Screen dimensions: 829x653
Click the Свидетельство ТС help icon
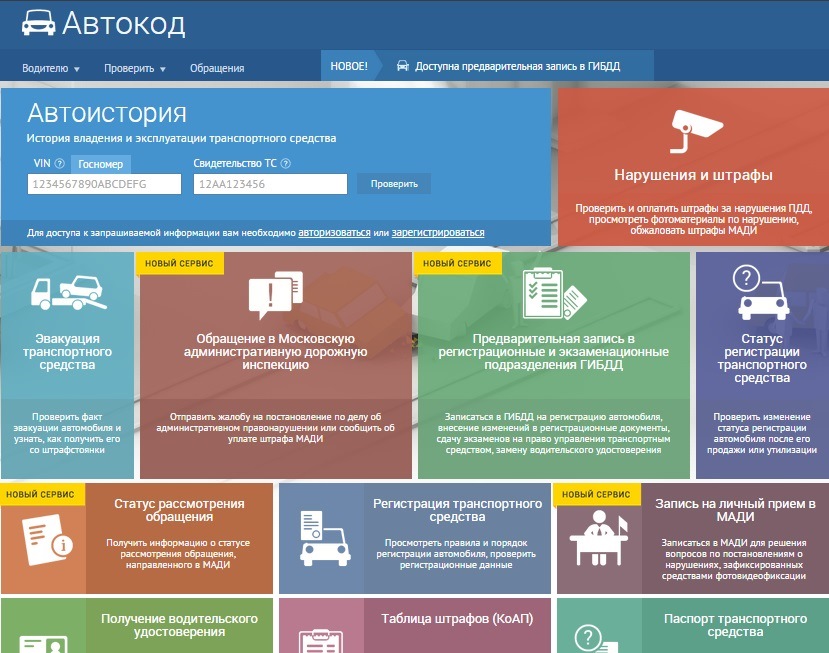click(285, 163)
